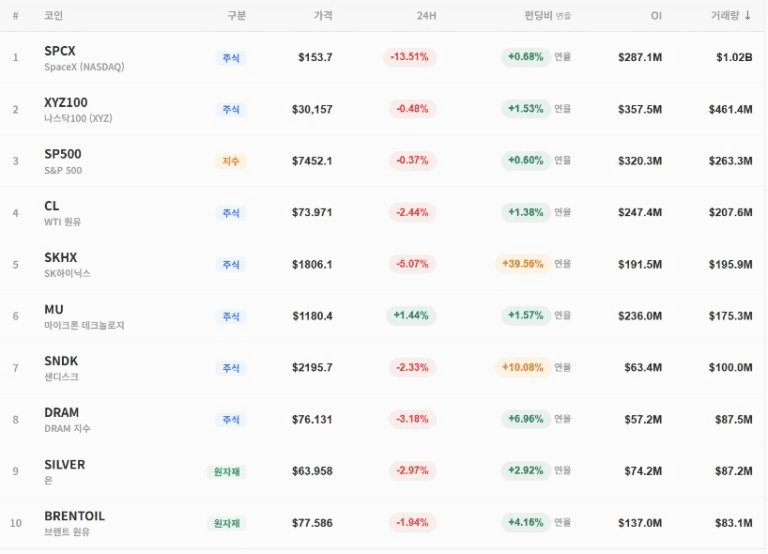Click the $153.7 price

tap(315, 57)
